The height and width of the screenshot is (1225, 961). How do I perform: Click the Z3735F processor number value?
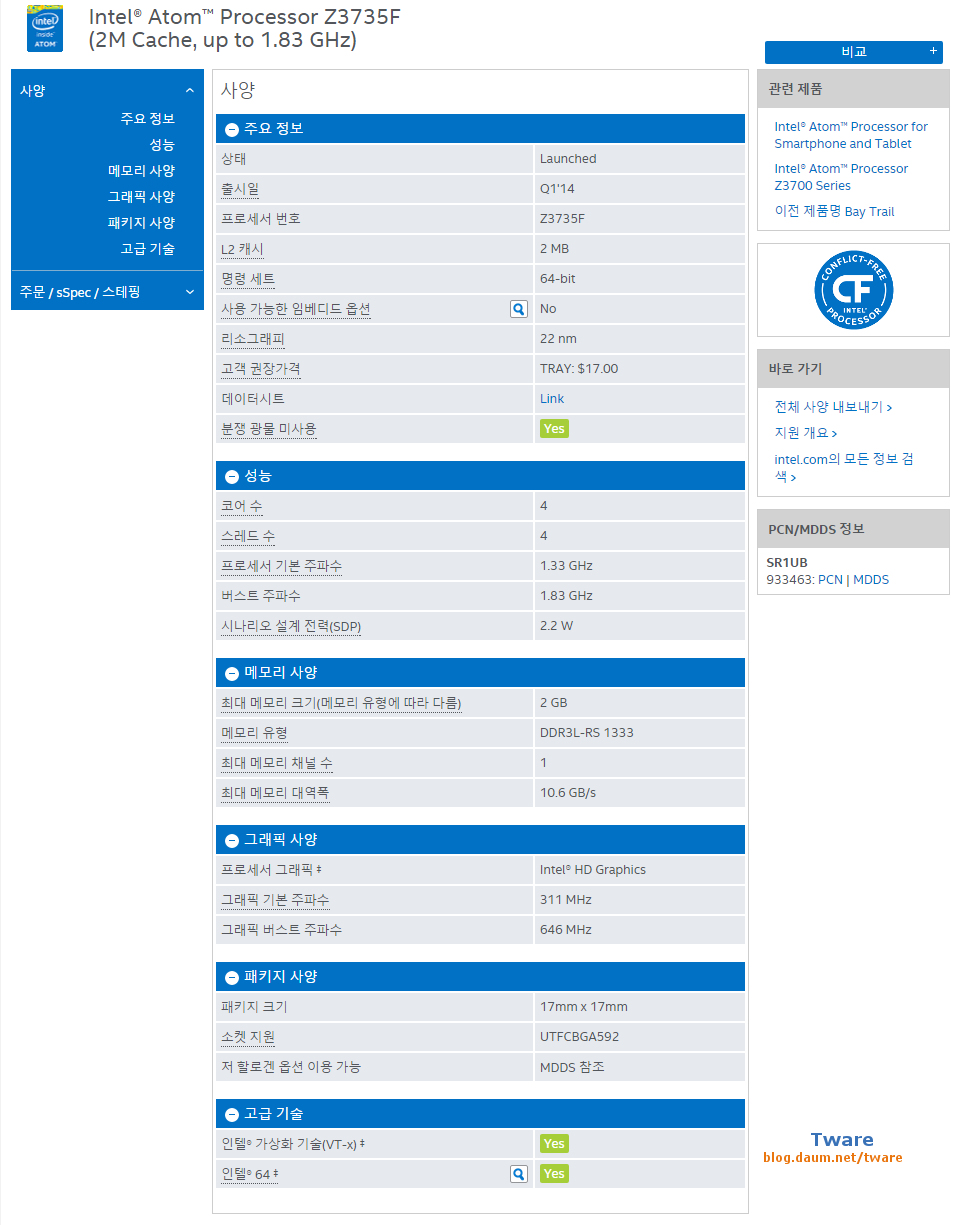pos(562,219)
